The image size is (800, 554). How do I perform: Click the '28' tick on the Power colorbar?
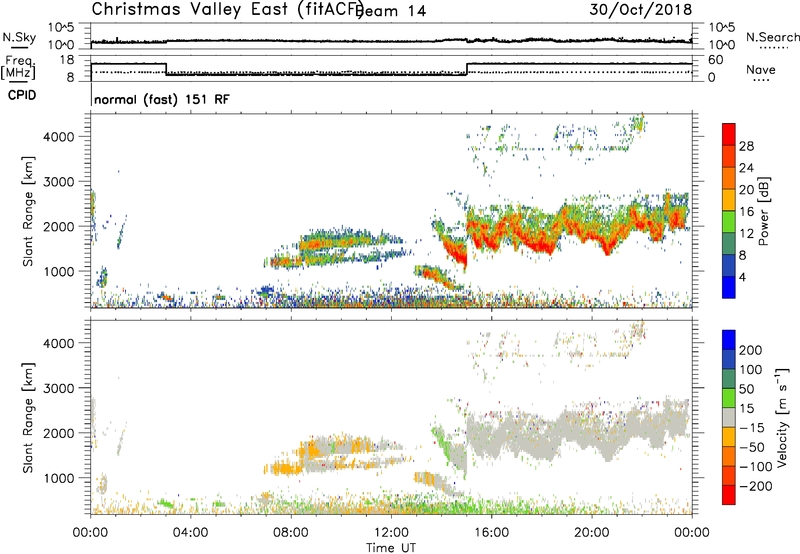point(746,146)
